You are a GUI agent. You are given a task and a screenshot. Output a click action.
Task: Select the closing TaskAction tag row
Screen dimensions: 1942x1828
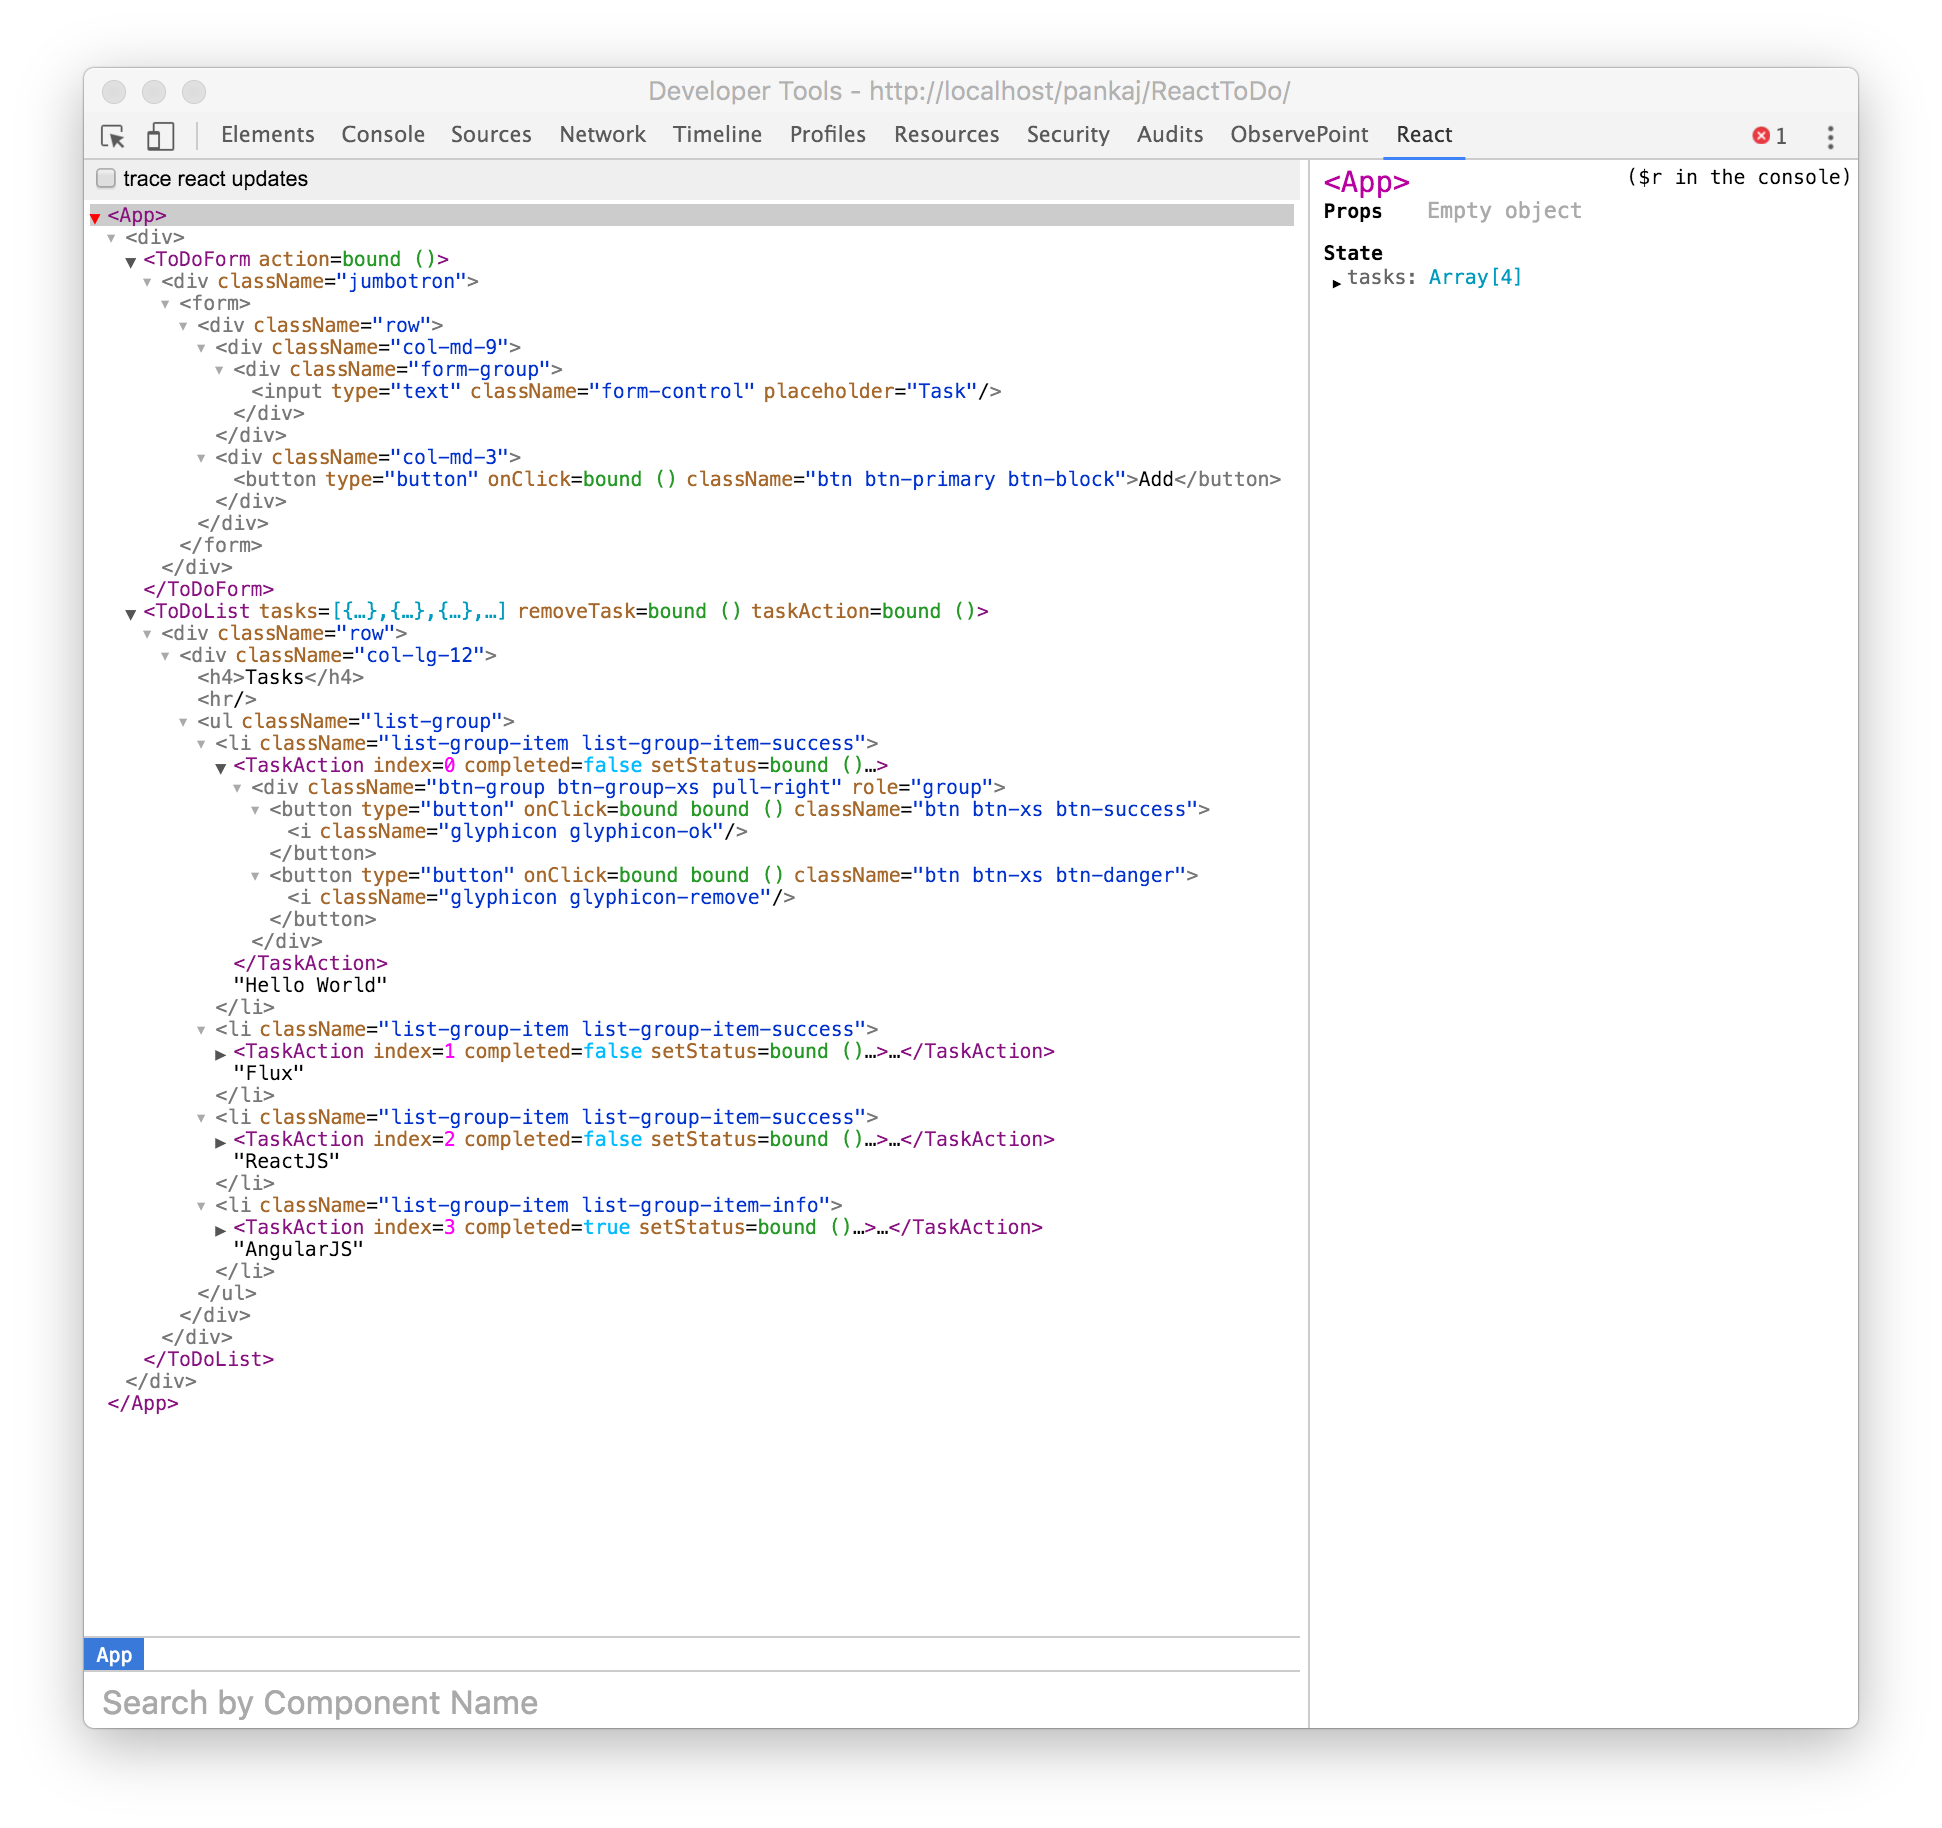(x=310, y=963)
